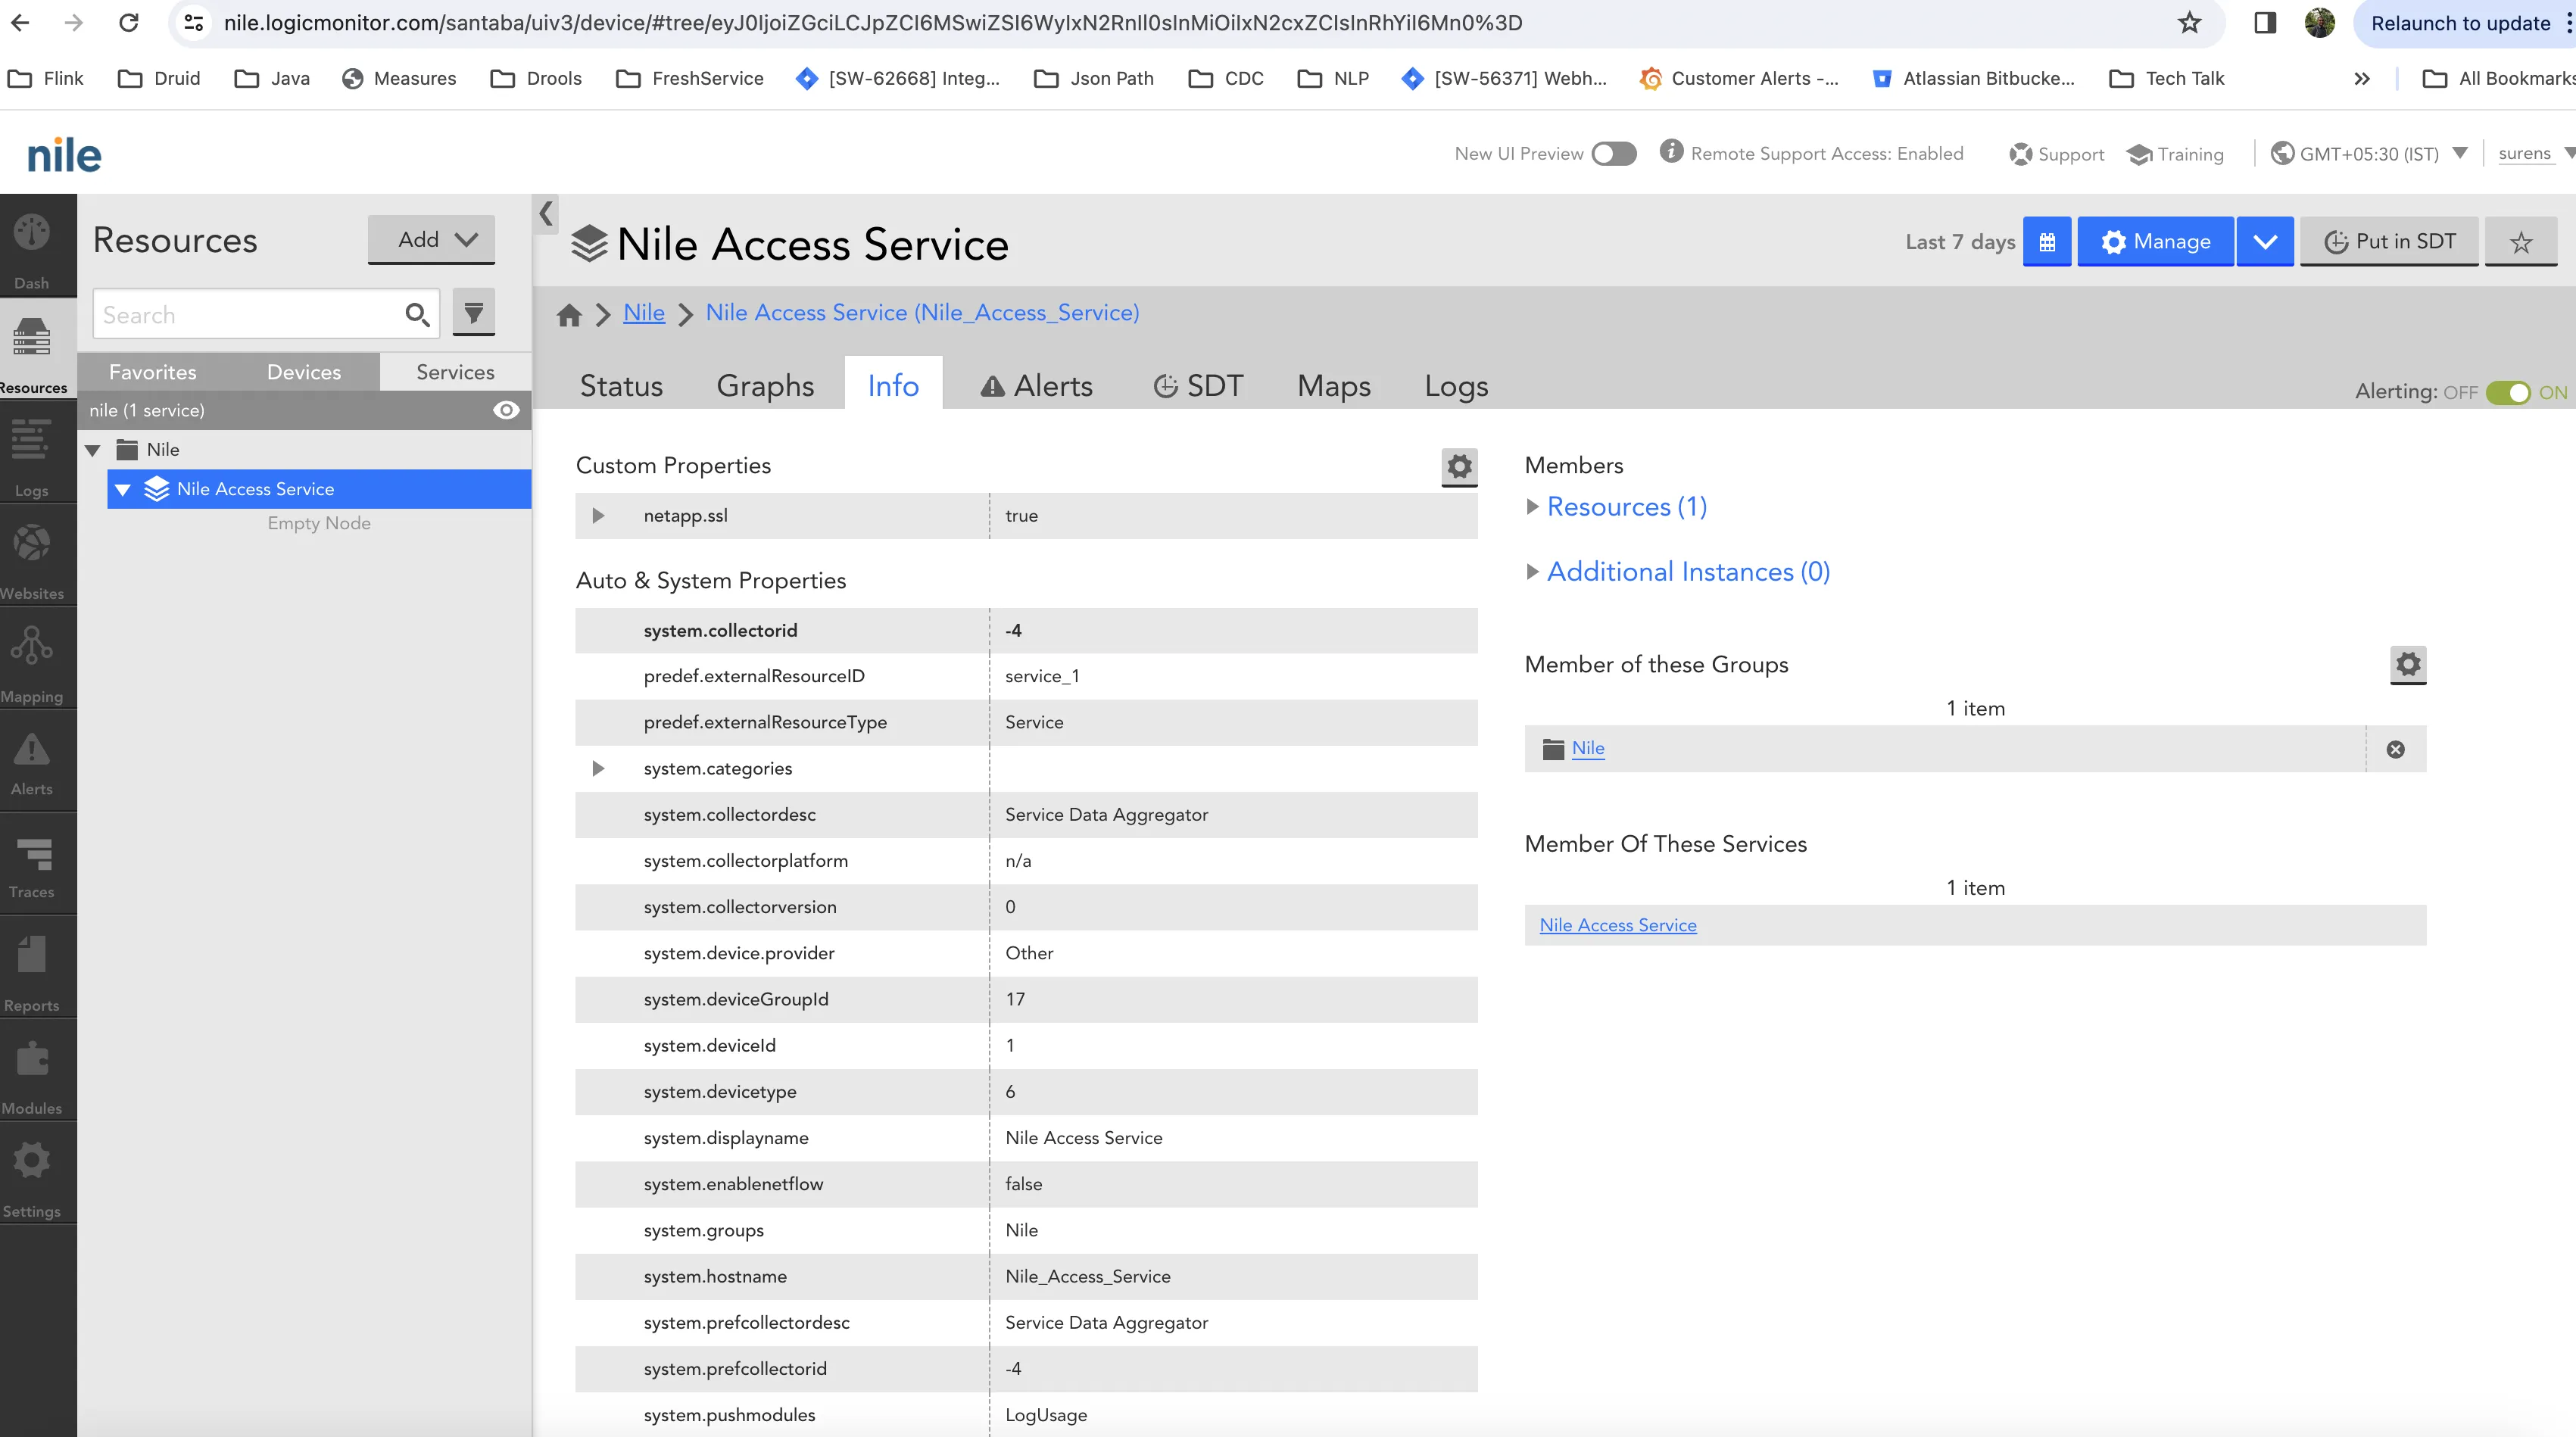Image resolution: width=2576 pixels, height=1437 pixels.
Task: Toggle the New UI Preview switch
Action: click(x=1614, y=154)
